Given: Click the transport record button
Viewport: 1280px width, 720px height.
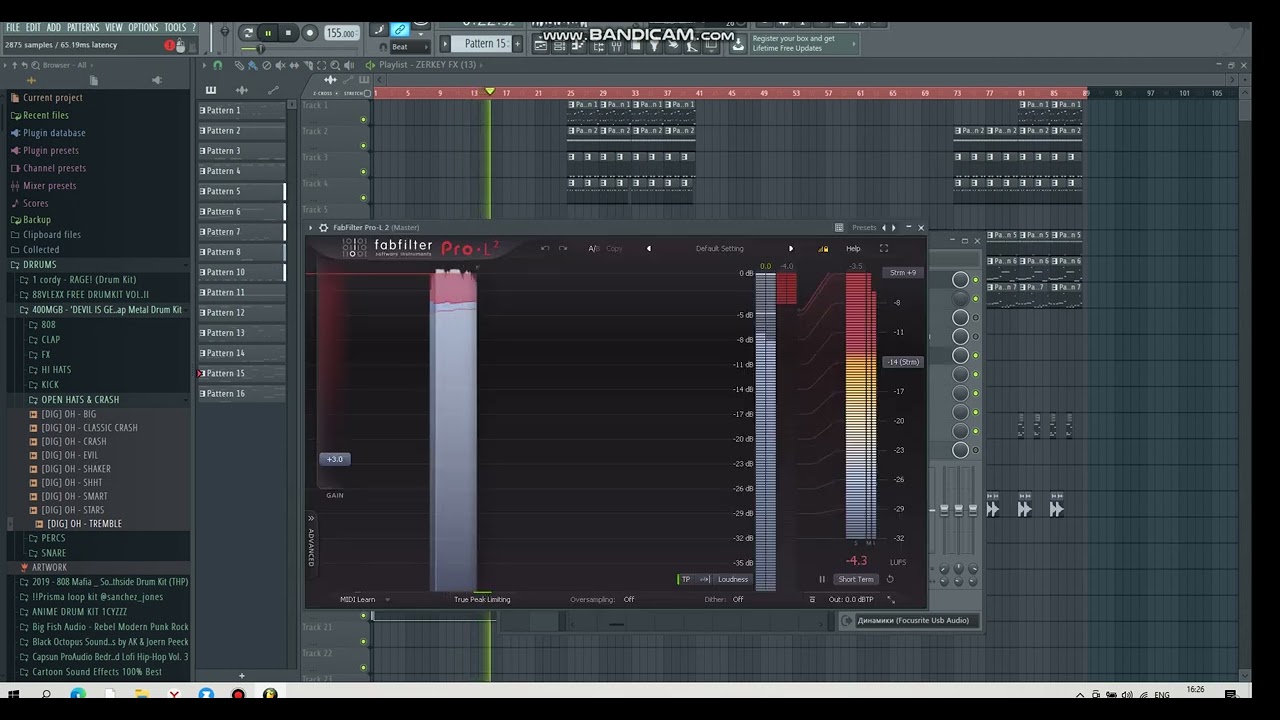Looking at the screenshot, I should click(310, 33).
